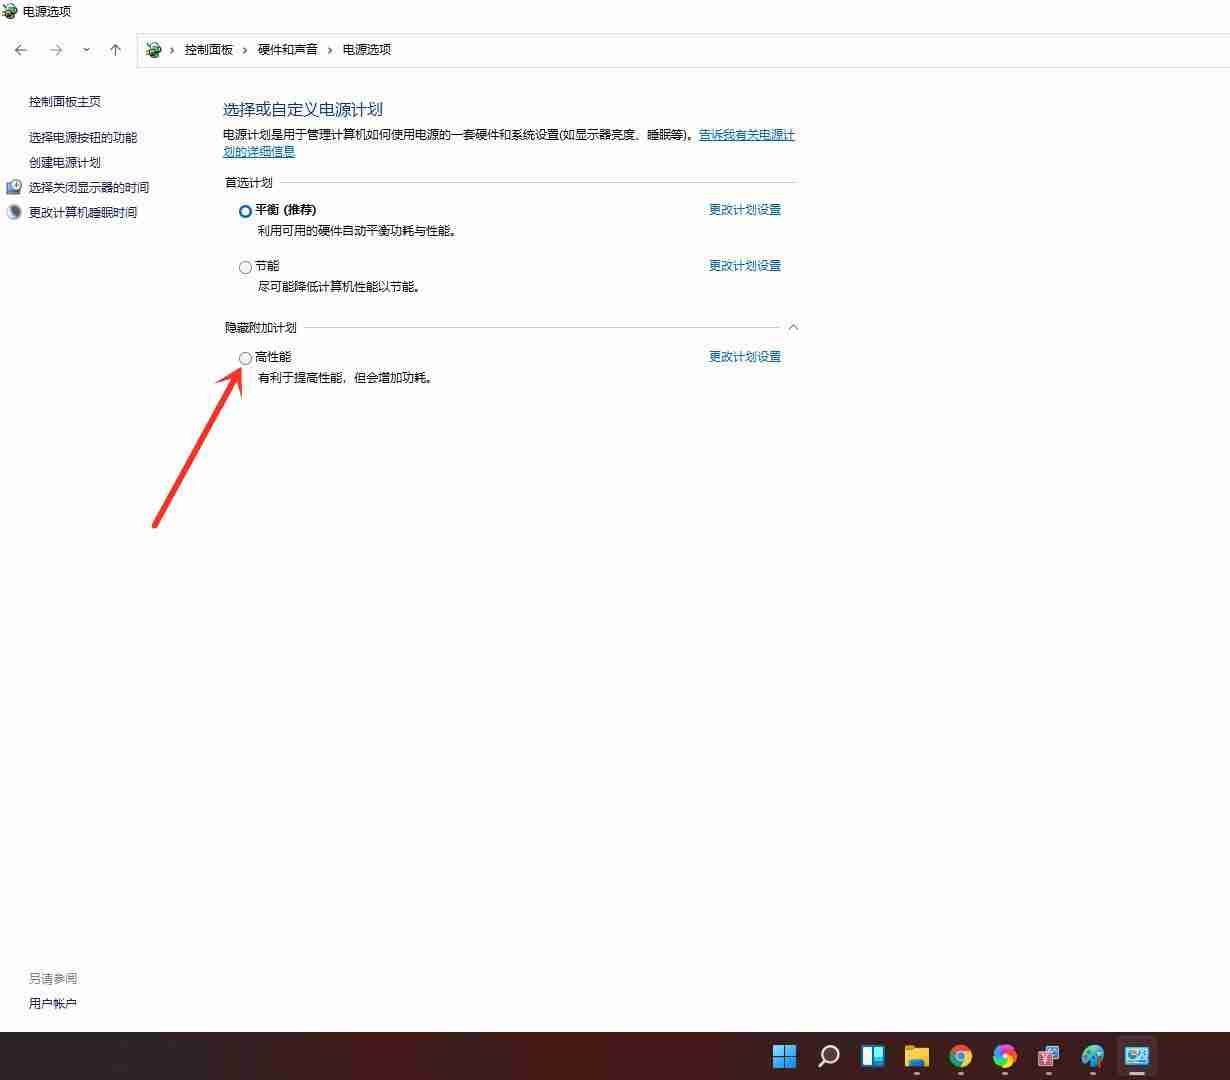Go to 控制面板主页
Screen dimensions: 1230x1080
click(x=64, y=101)
